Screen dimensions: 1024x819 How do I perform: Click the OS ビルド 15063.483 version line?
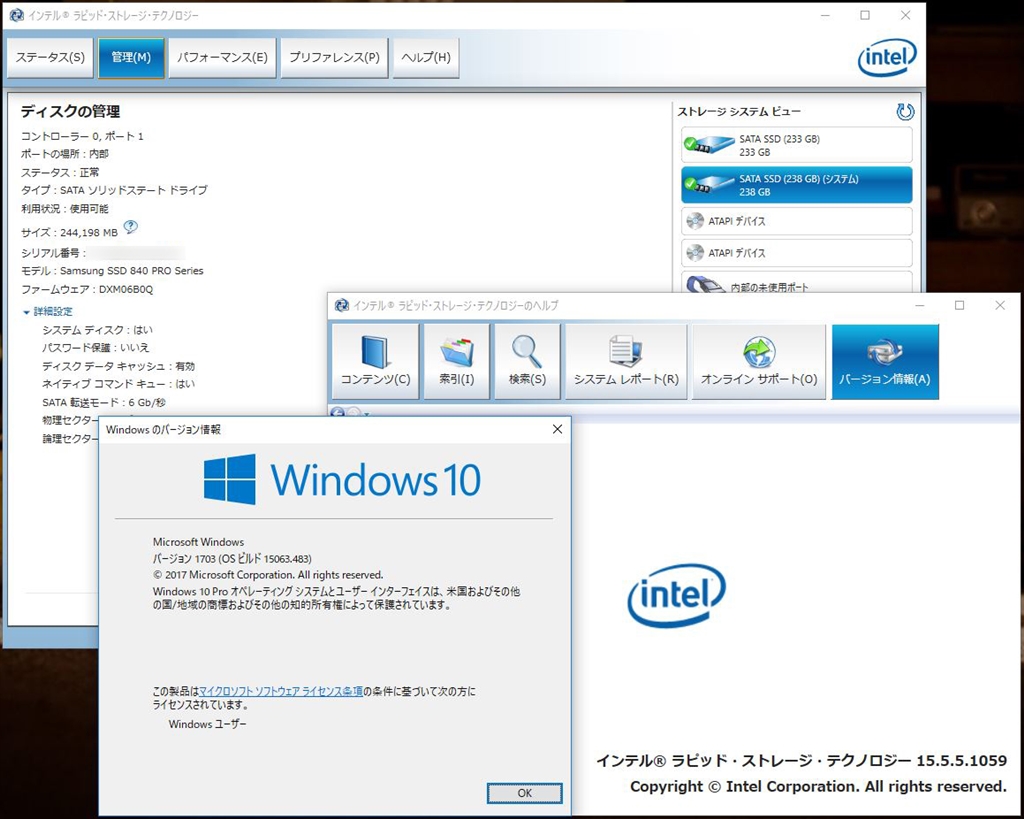click(232, 558)
